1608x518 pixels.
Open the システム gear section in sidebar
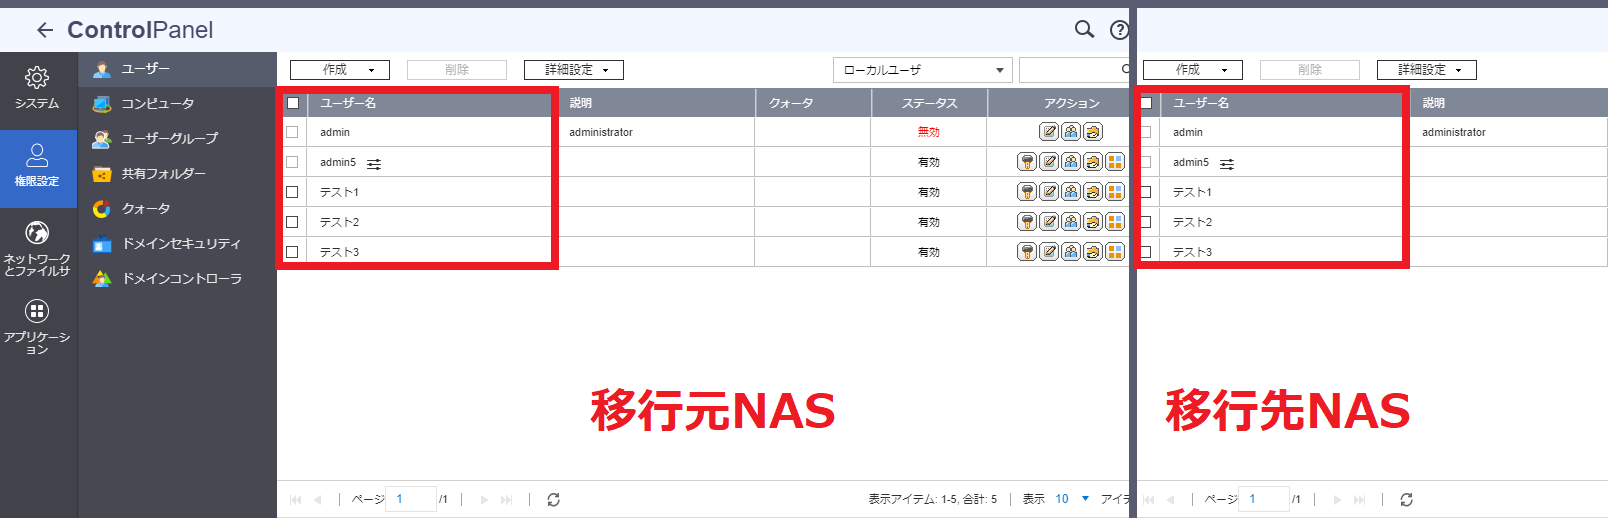click(x=37, y=88)
